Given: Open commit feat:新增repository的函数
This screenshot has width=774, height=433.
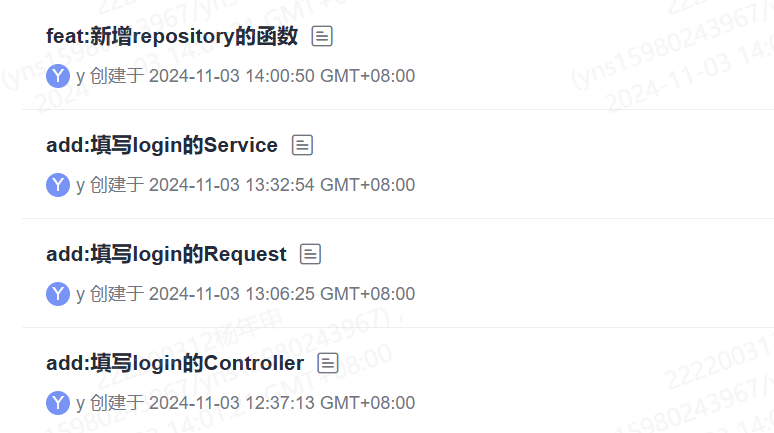Looking at the screenshot, I should point(172,37).
